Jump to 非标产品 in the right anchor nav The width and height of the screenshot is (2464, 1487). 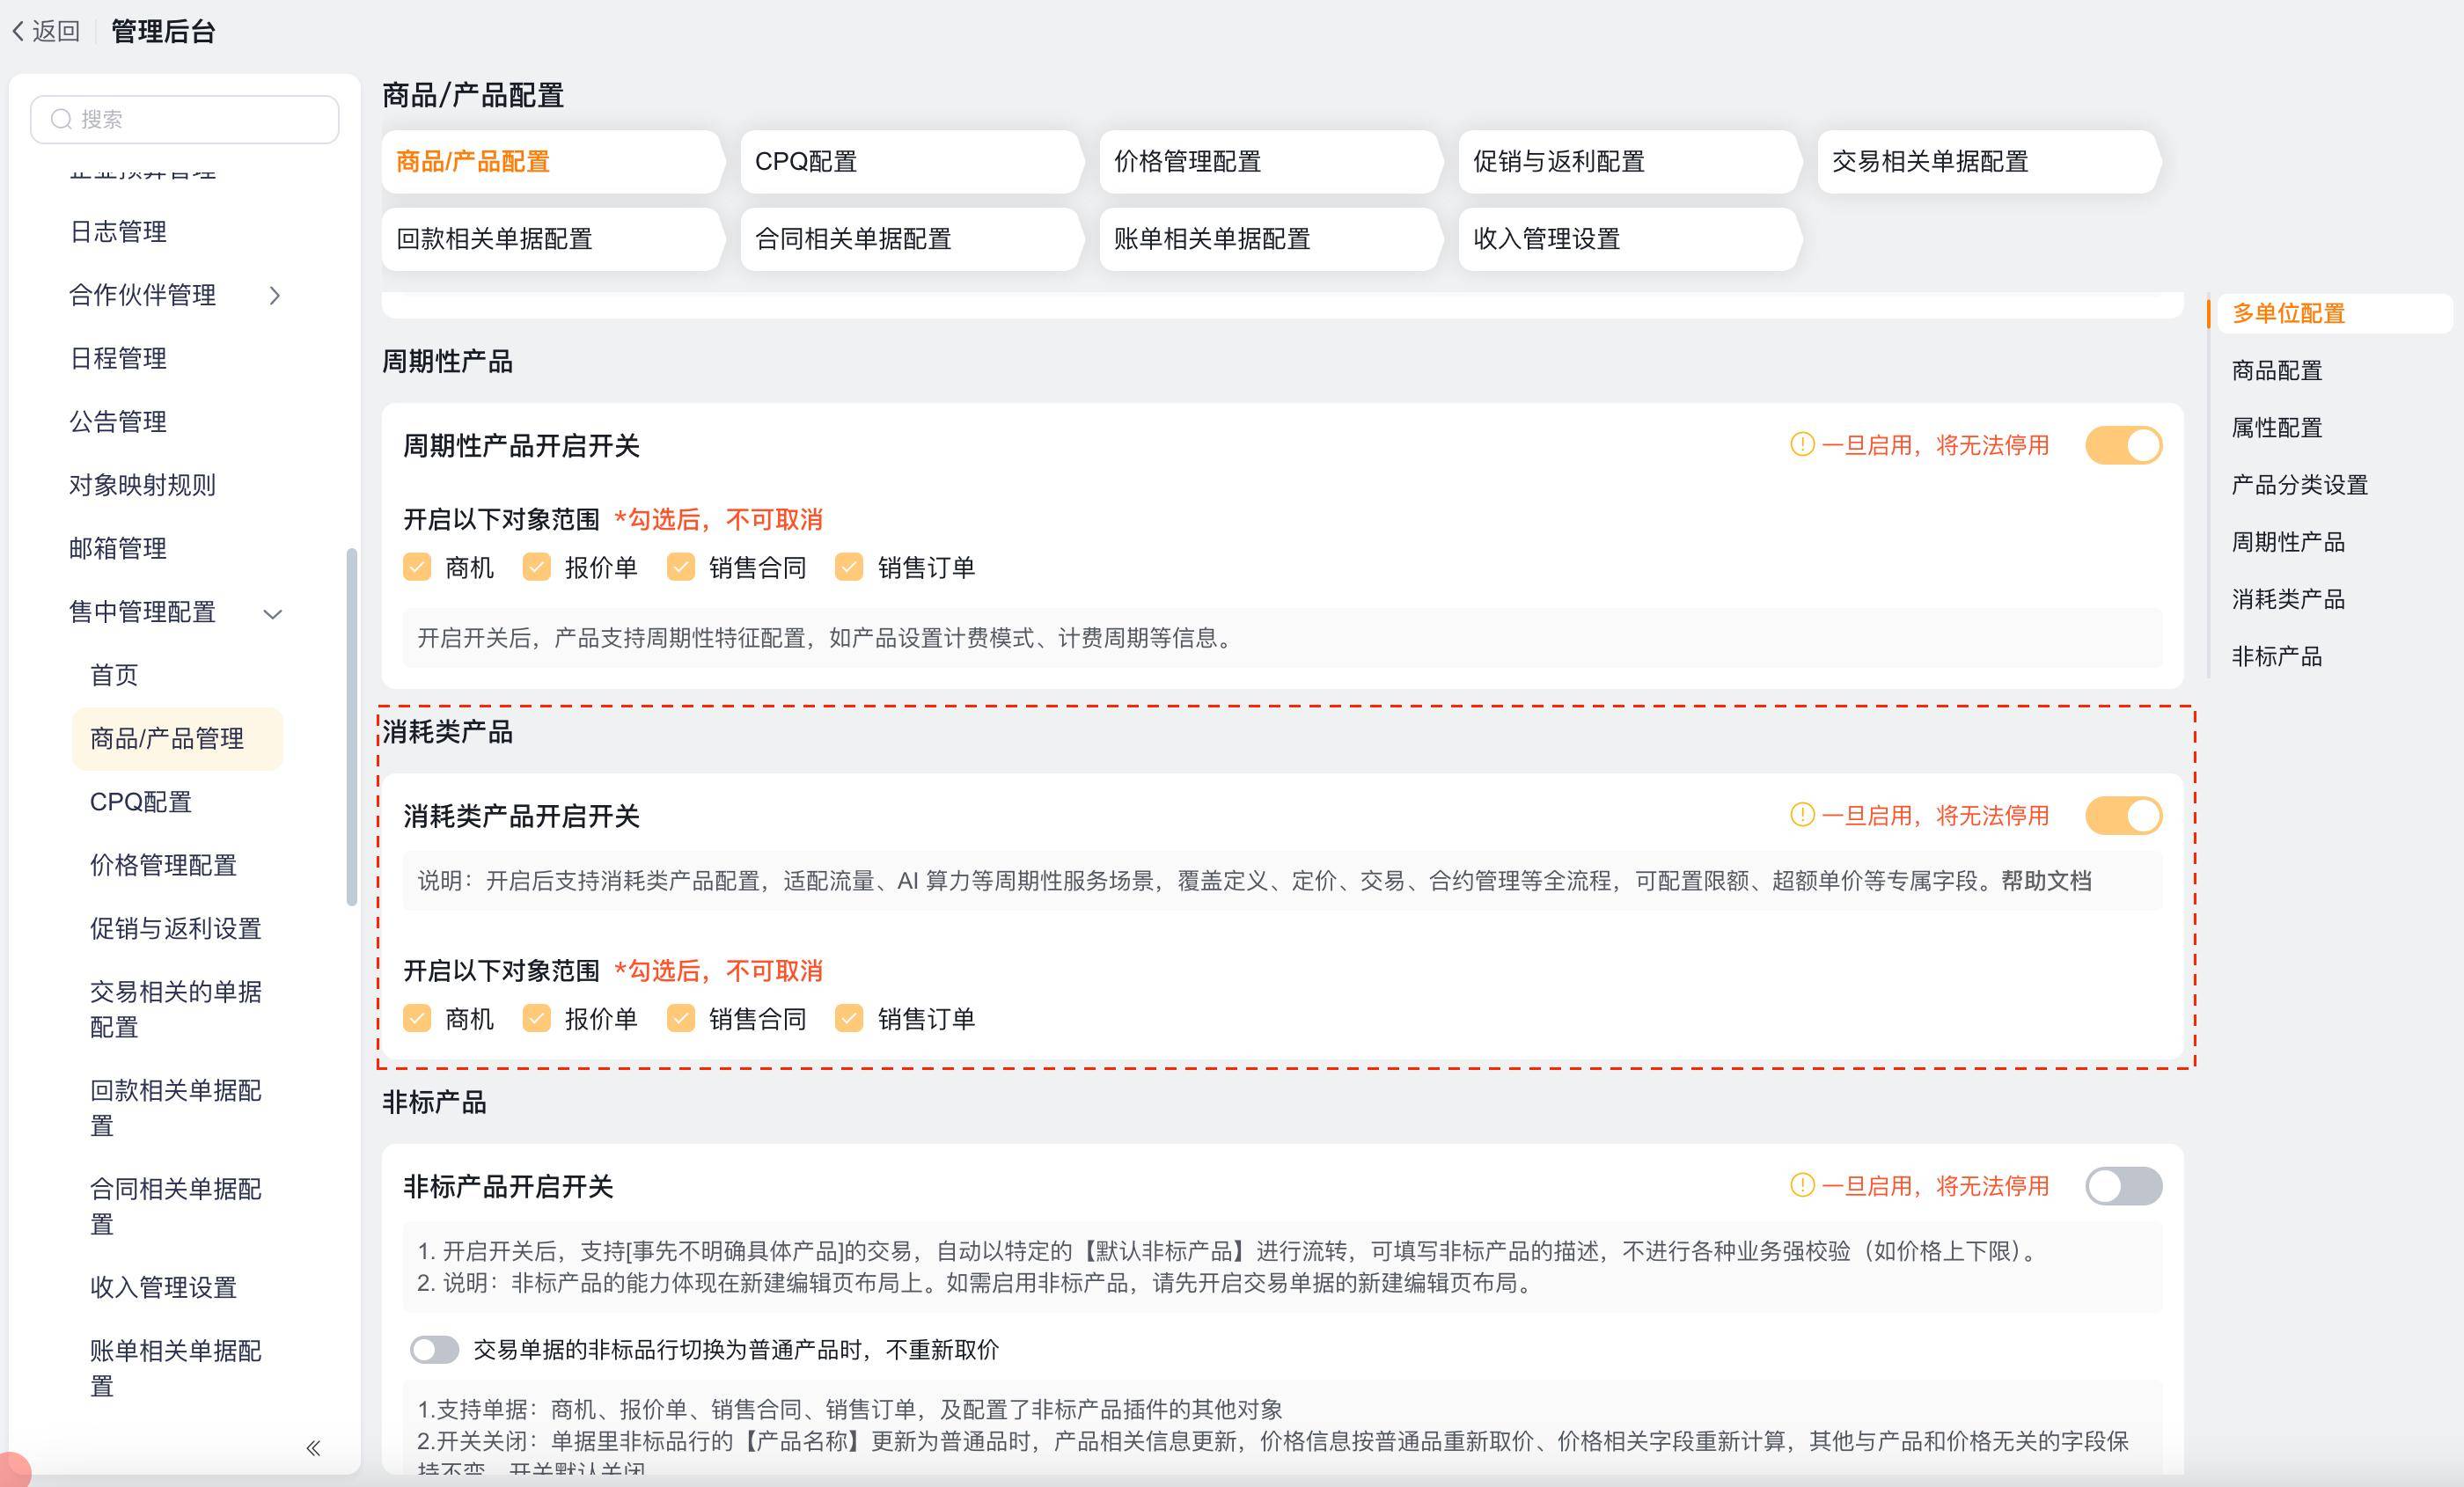tap(2276, 656)
